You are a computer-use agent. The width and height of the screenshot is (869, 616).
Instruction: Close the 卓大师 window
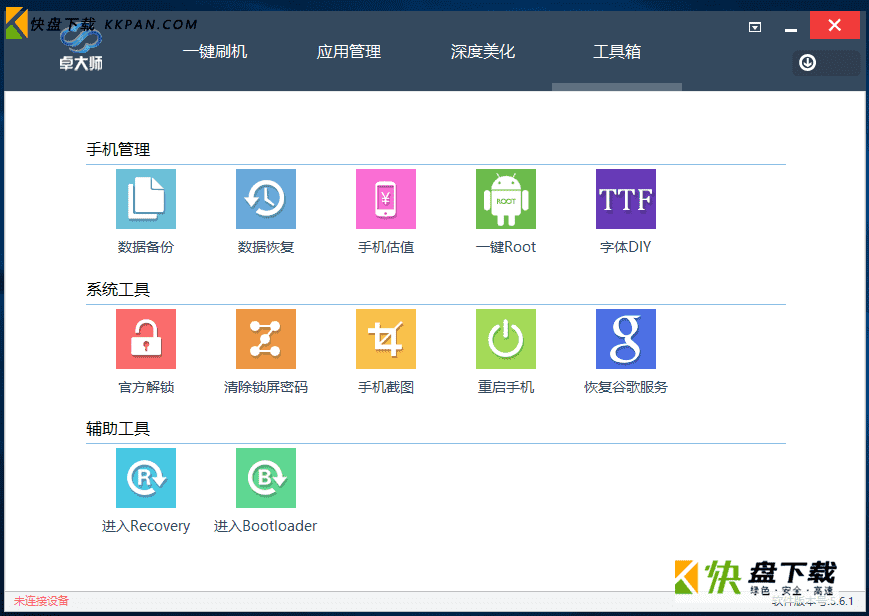point(835,25)
